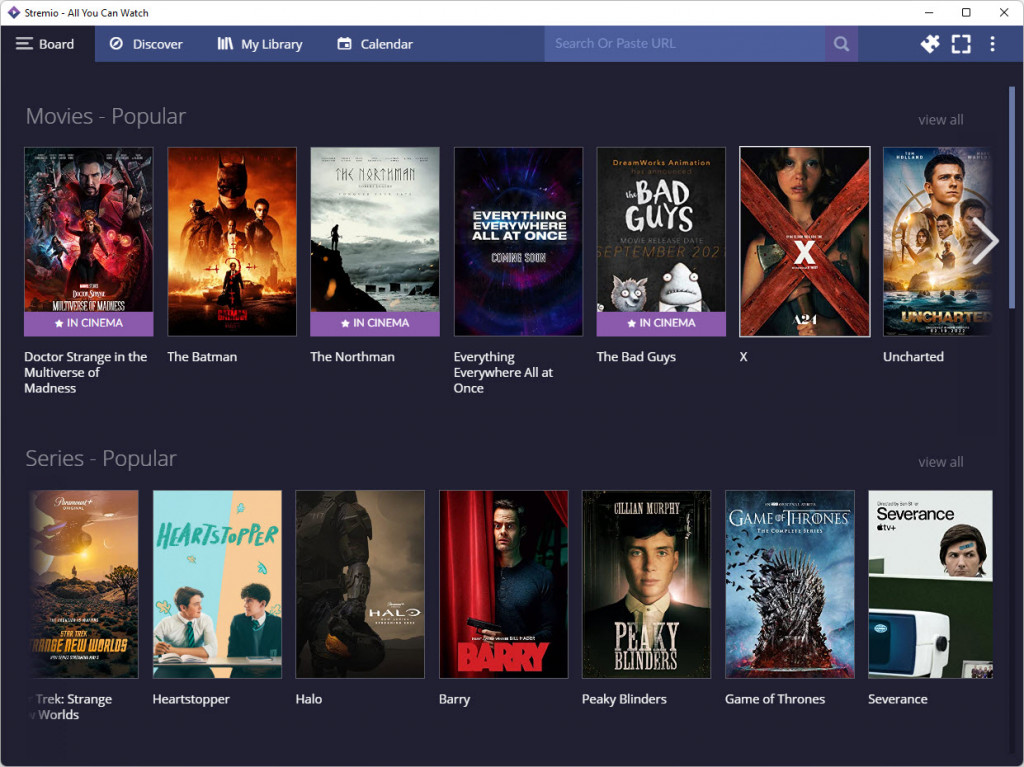This screenshot has height=767, width=1024.
Task: Open The Northman poster
Action: pos(375,242)
